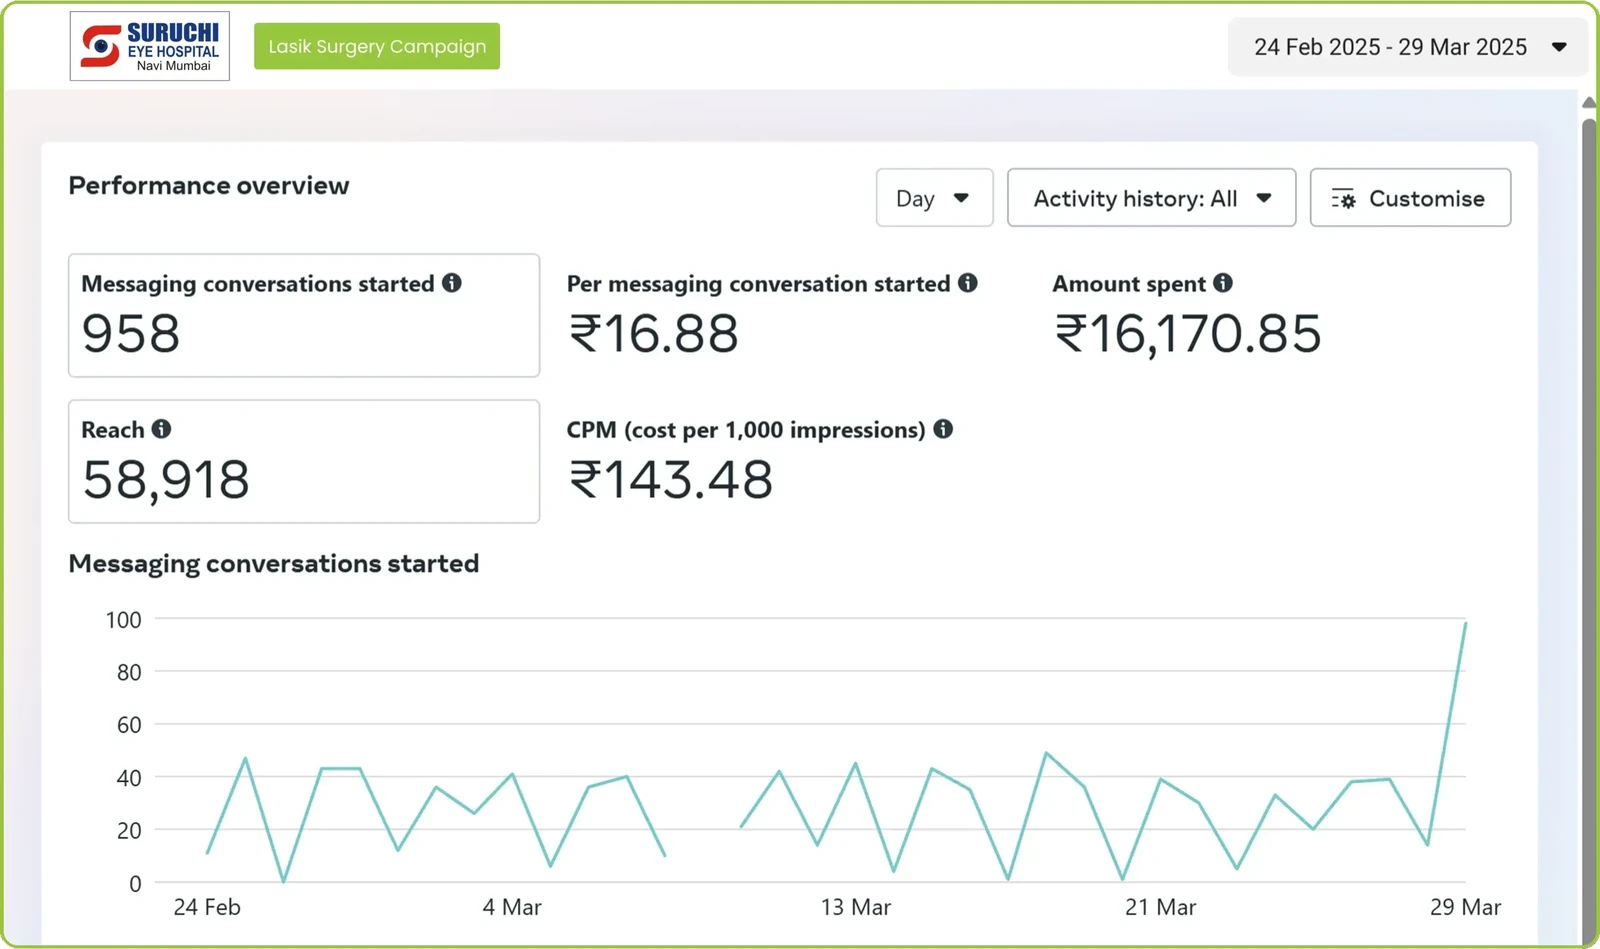Click info icon beside CPM metric
The width and height of the screenshot is (1600, 949).
(x=943, y=429)
